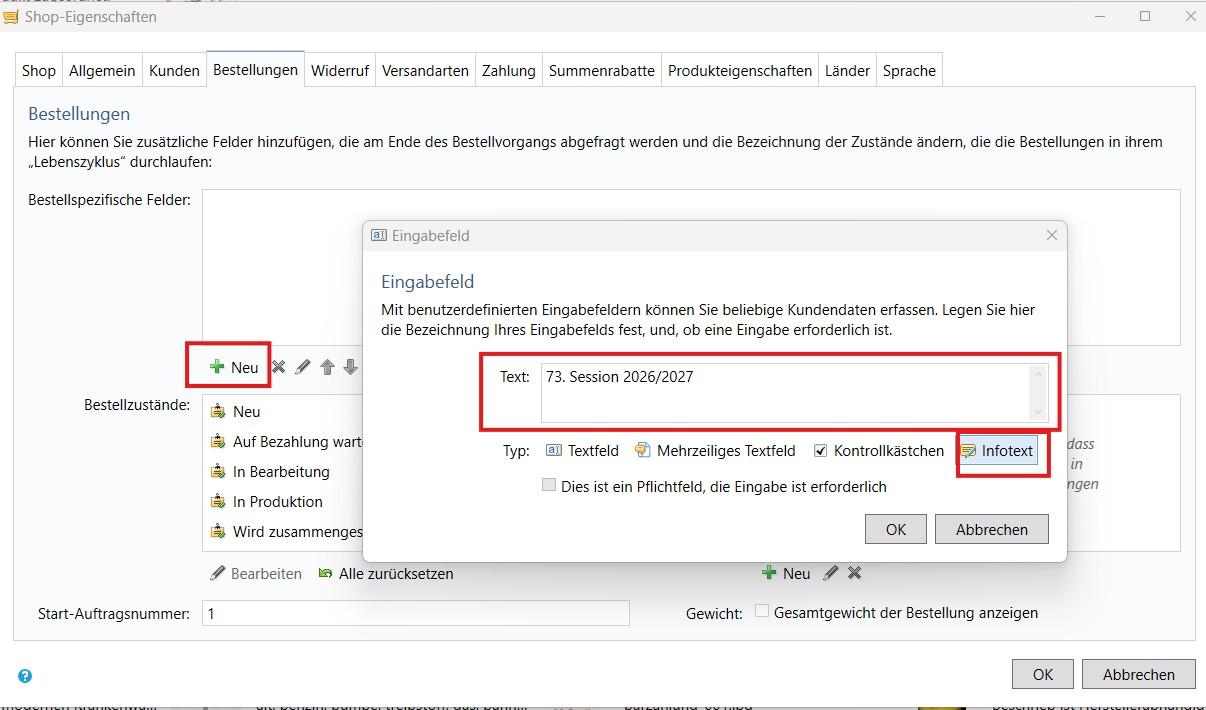
Task: Click the Start-Auftragsnummer input field
Action: [416, 613]
